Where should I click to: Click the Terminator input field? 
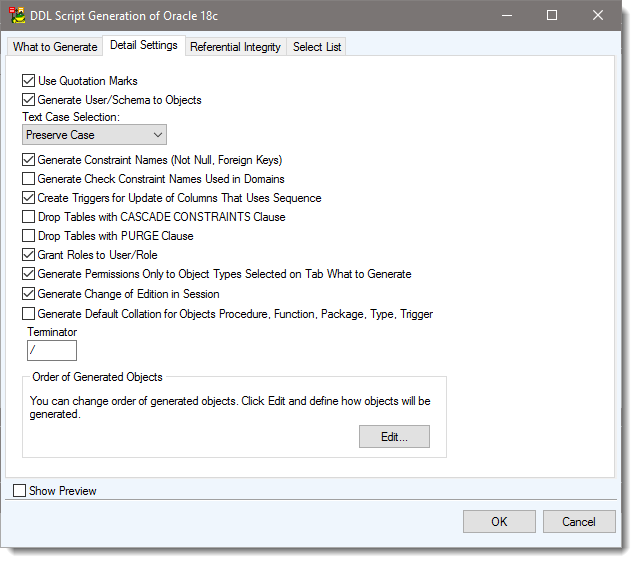coord(52,351)
